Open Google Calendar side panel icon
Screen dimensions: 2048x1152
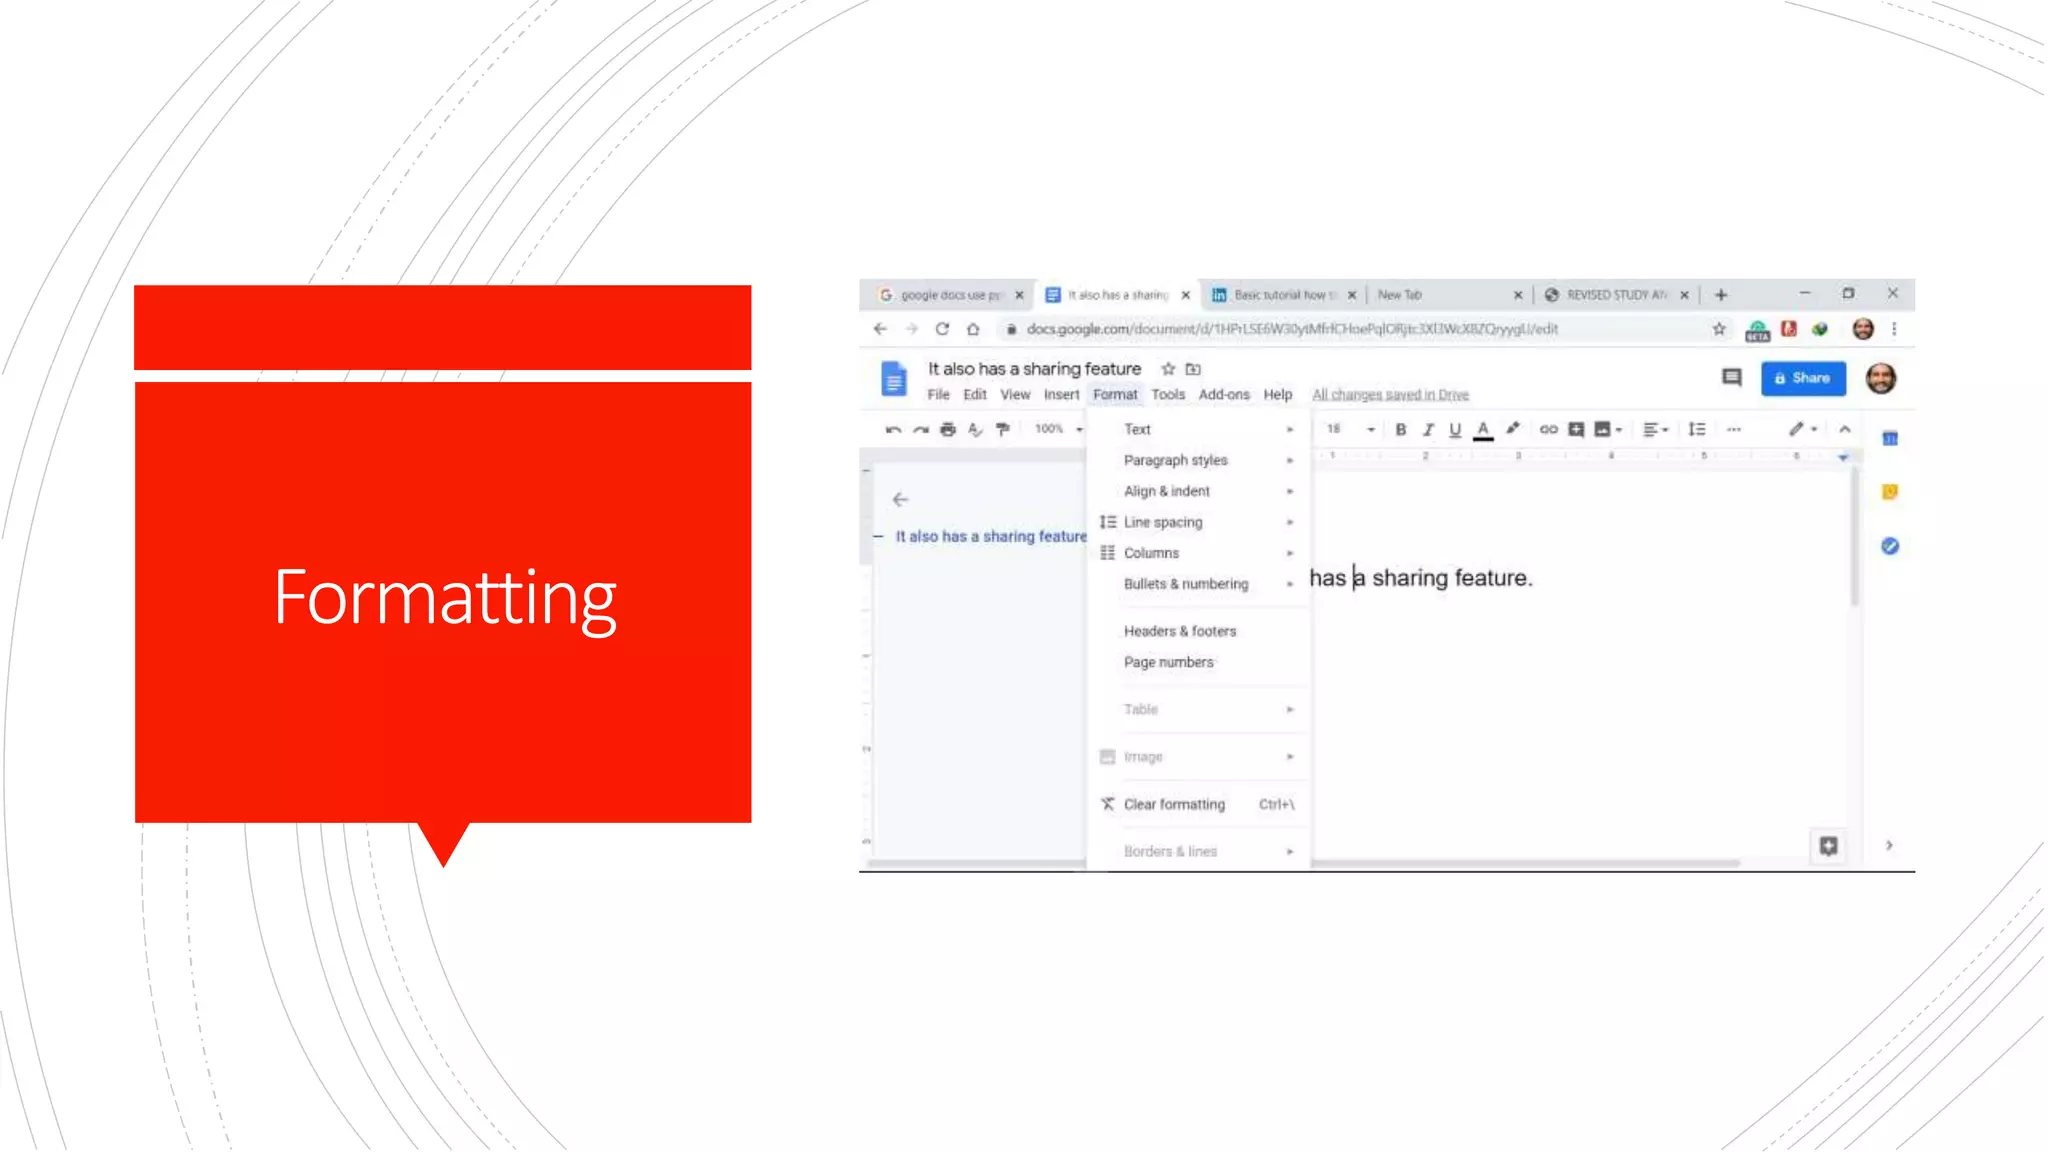(x=1890, y=439)
